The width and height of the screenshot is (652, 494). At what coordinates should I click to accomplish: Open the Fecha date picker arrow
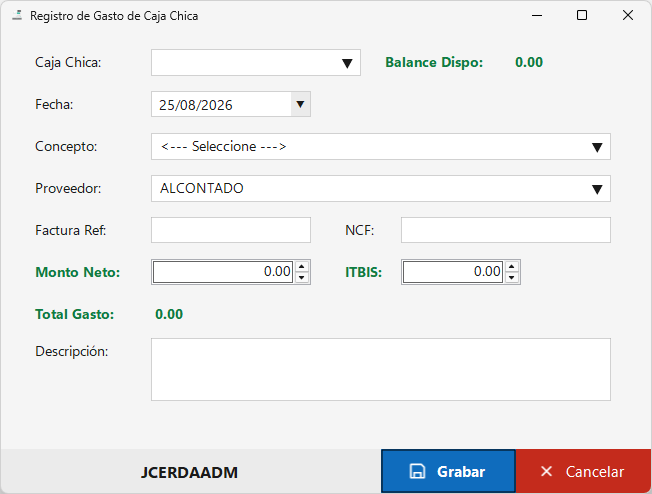pyautogui.click(x=300, y=104)
